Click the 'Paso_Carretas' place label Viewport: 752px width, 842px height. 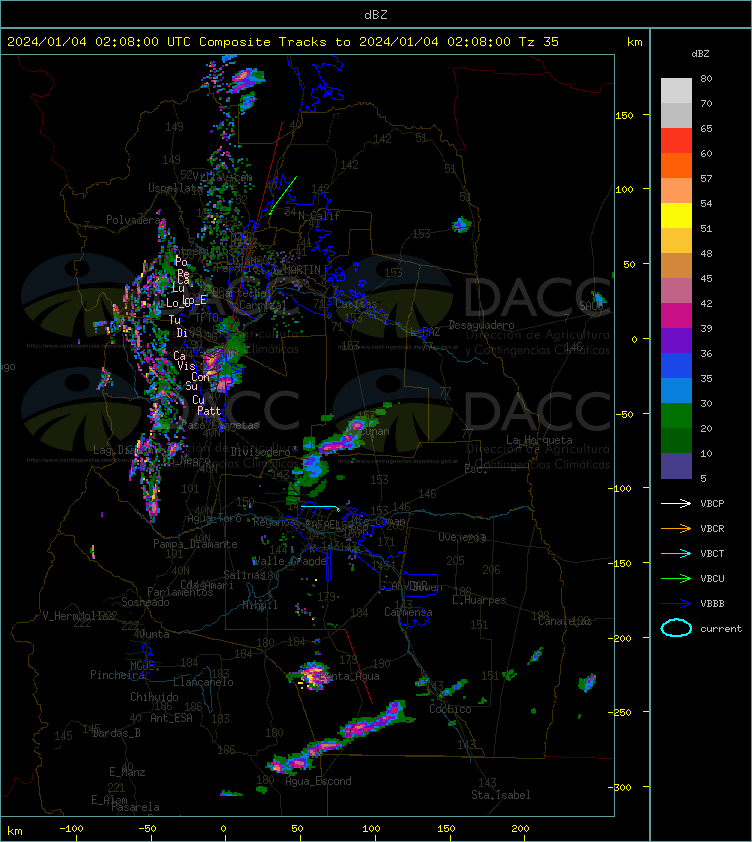[220, 425]
